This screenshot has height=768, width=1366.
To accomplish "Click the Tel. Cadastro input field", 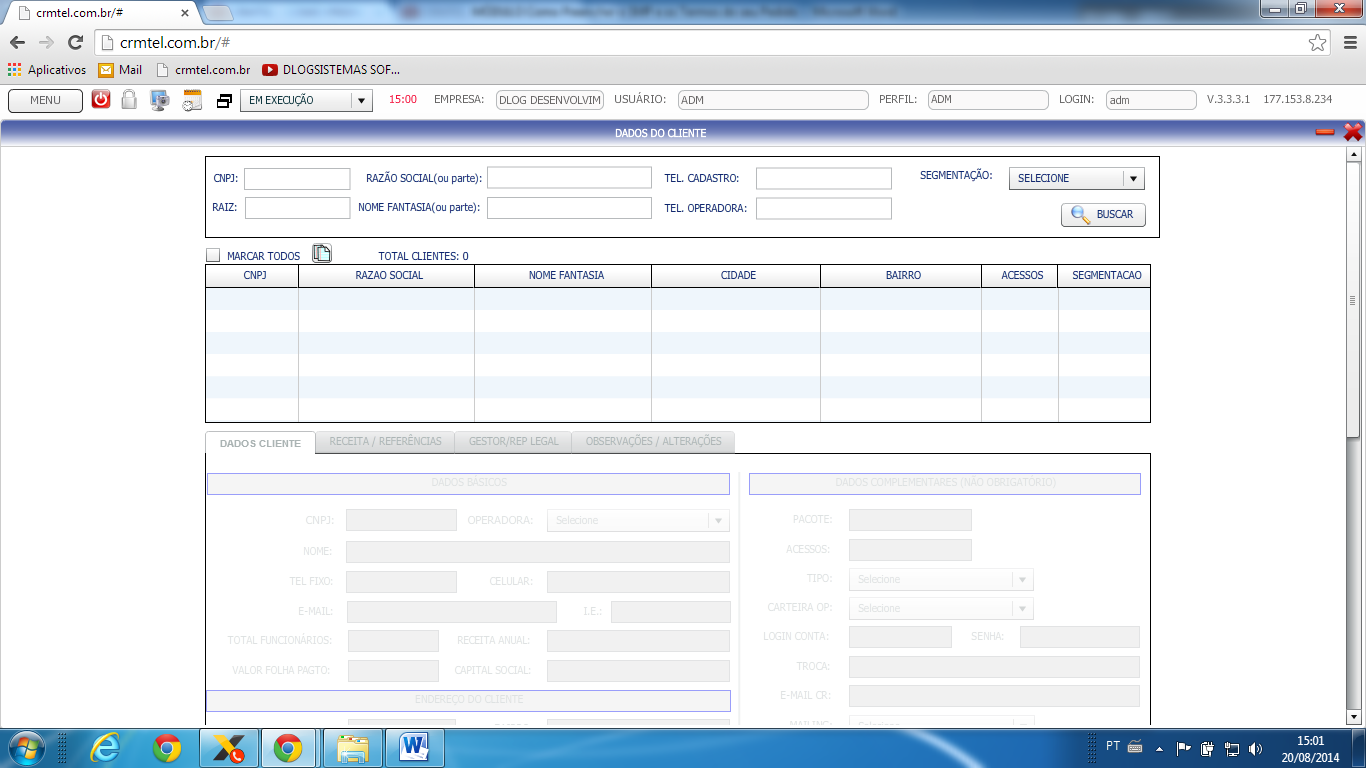I will click(x=823, y=178).
